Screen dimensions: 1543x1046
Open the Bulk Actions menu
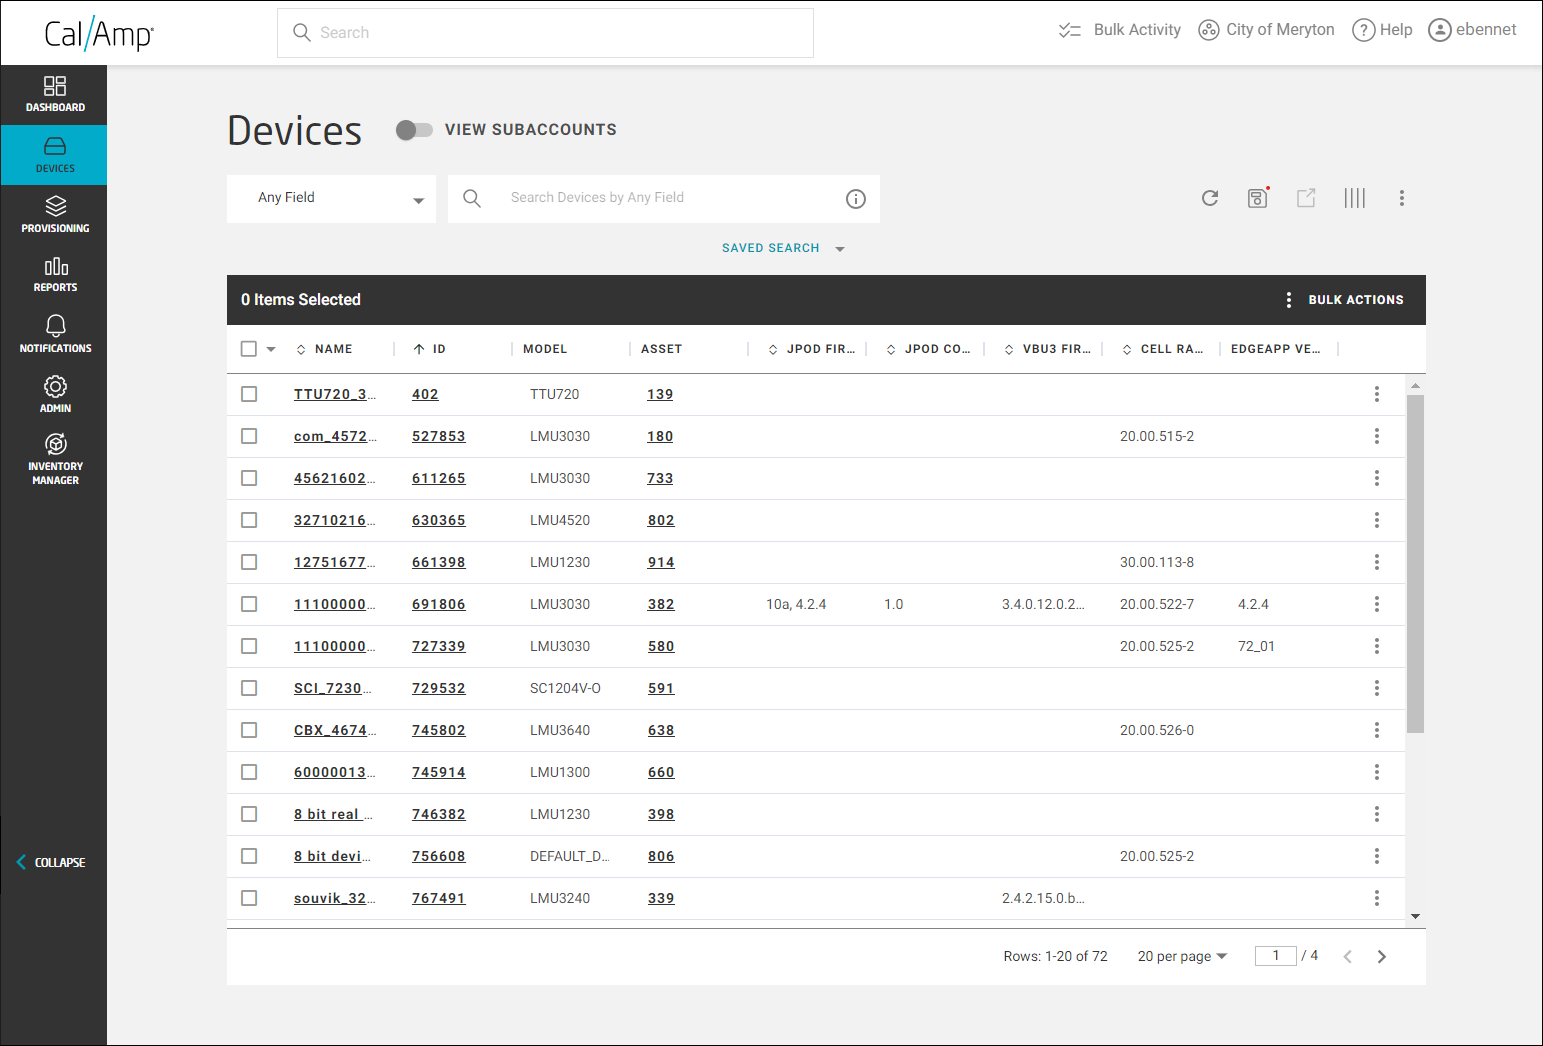pos(1344,300)
